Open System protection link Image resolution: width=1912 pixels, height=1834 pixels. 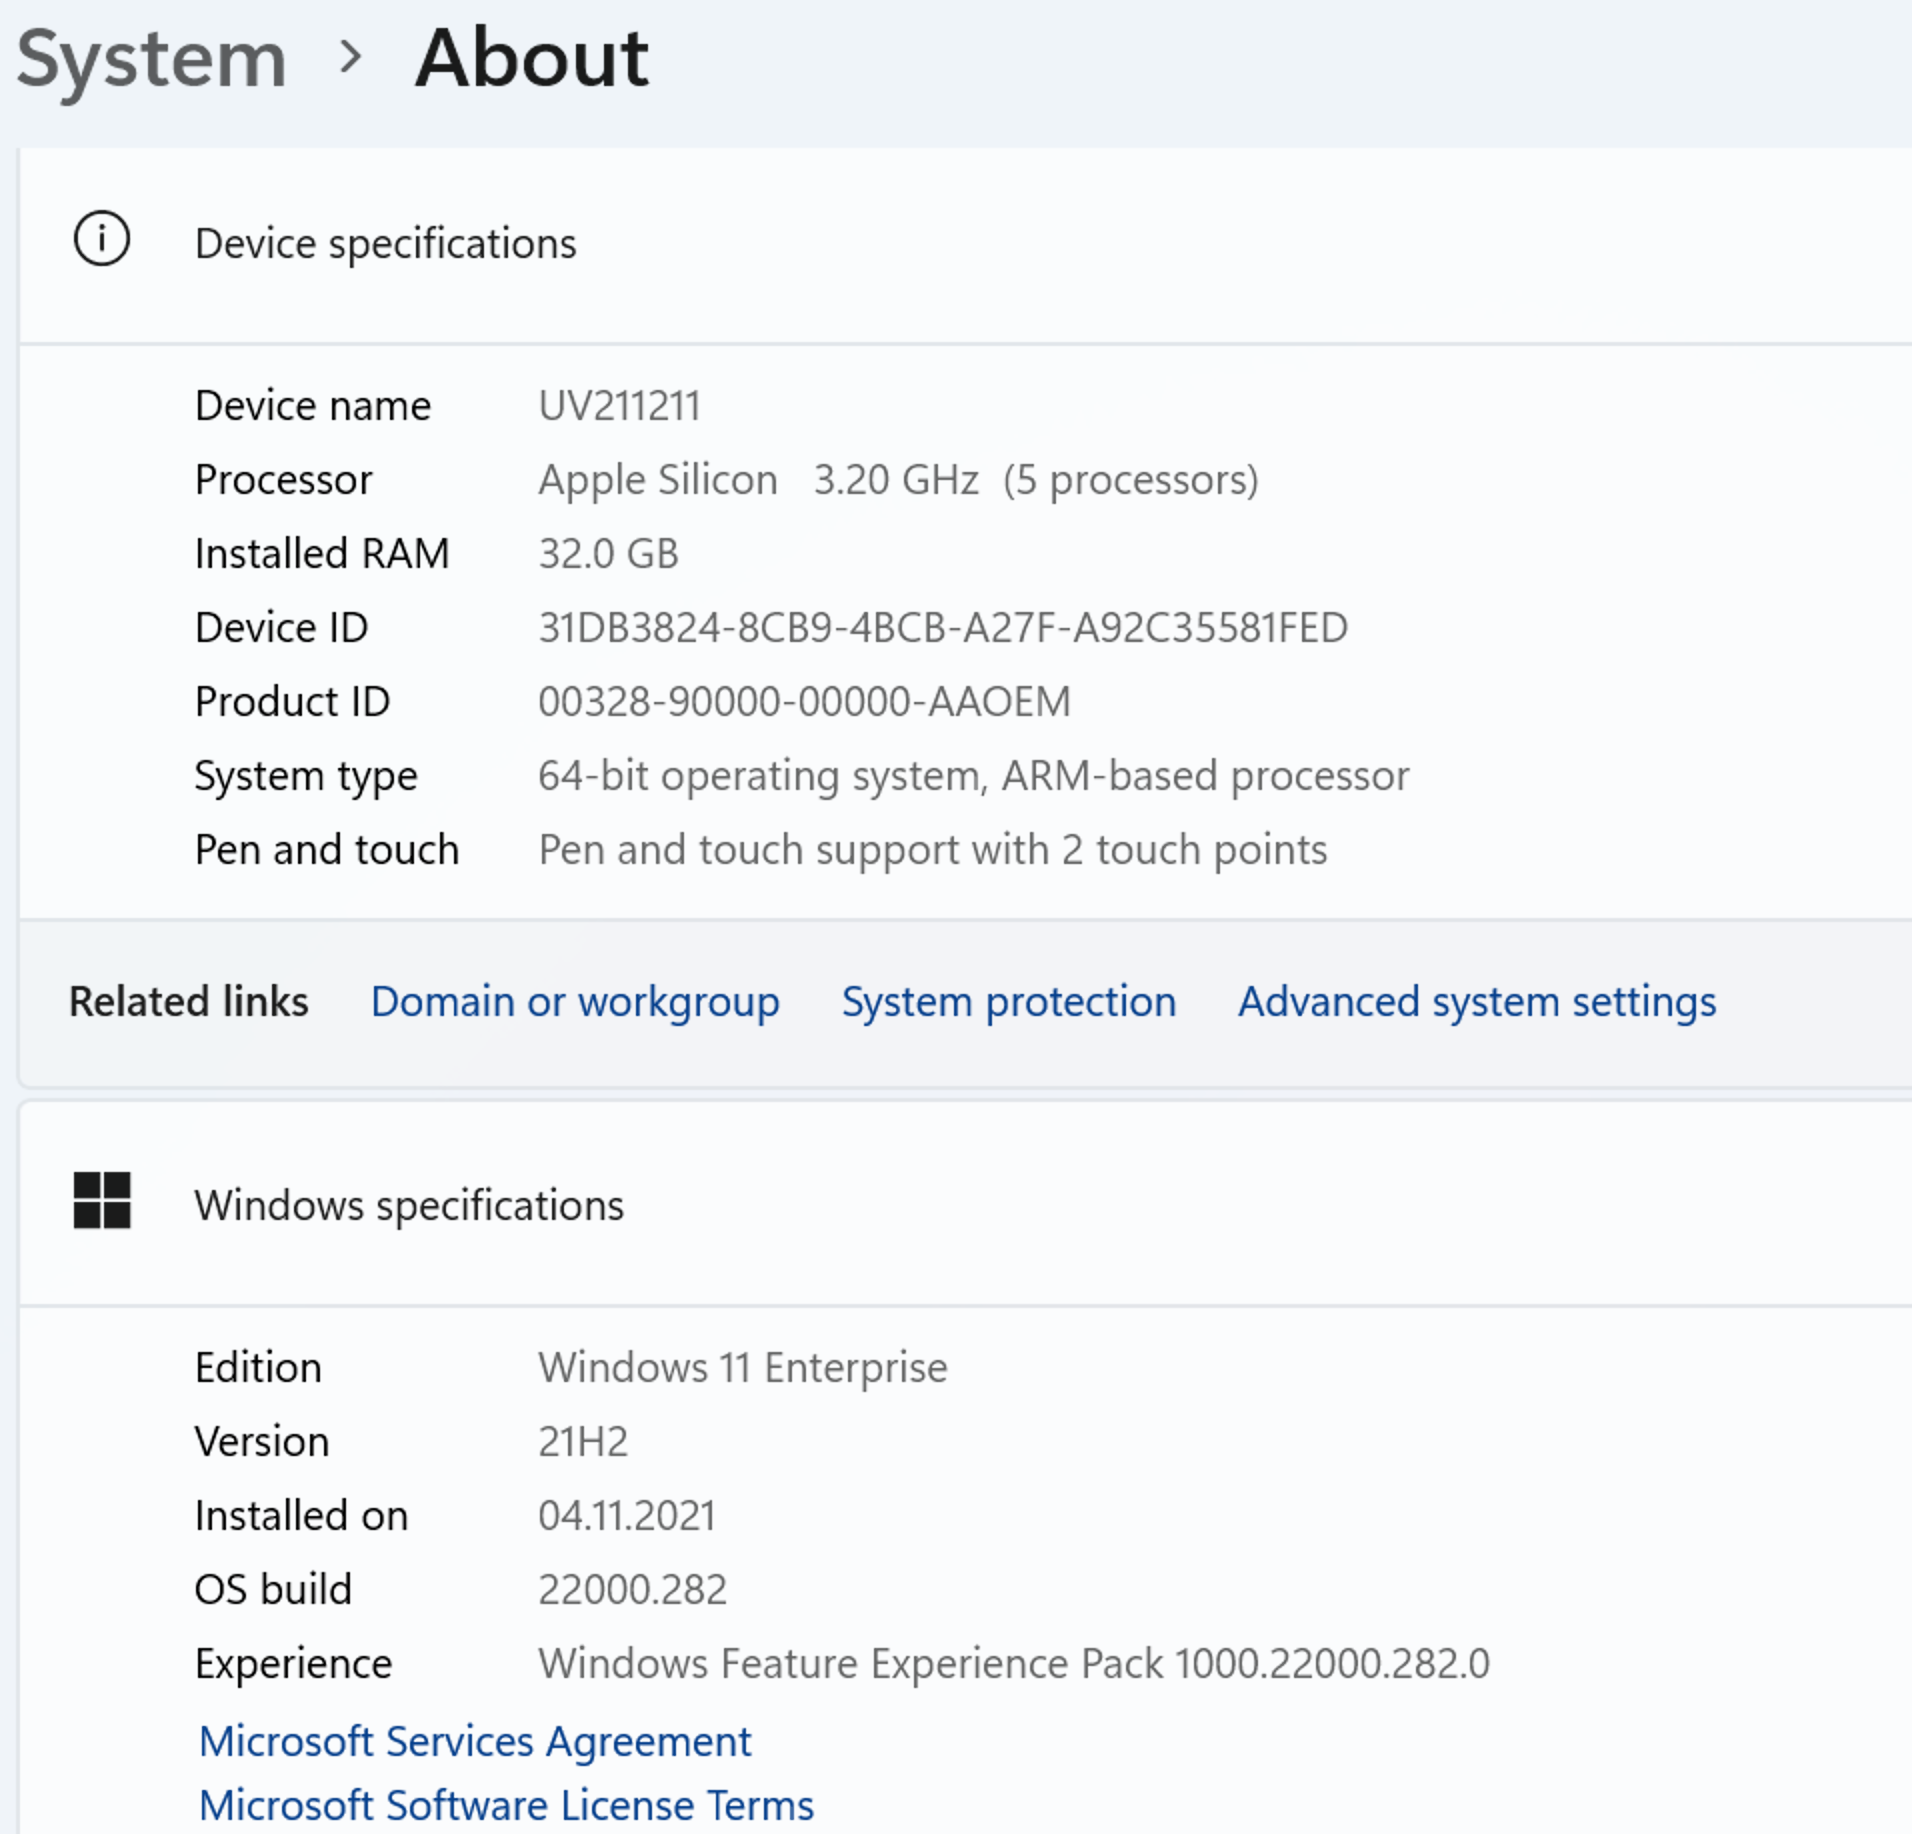click(x=1008, y=1002)
